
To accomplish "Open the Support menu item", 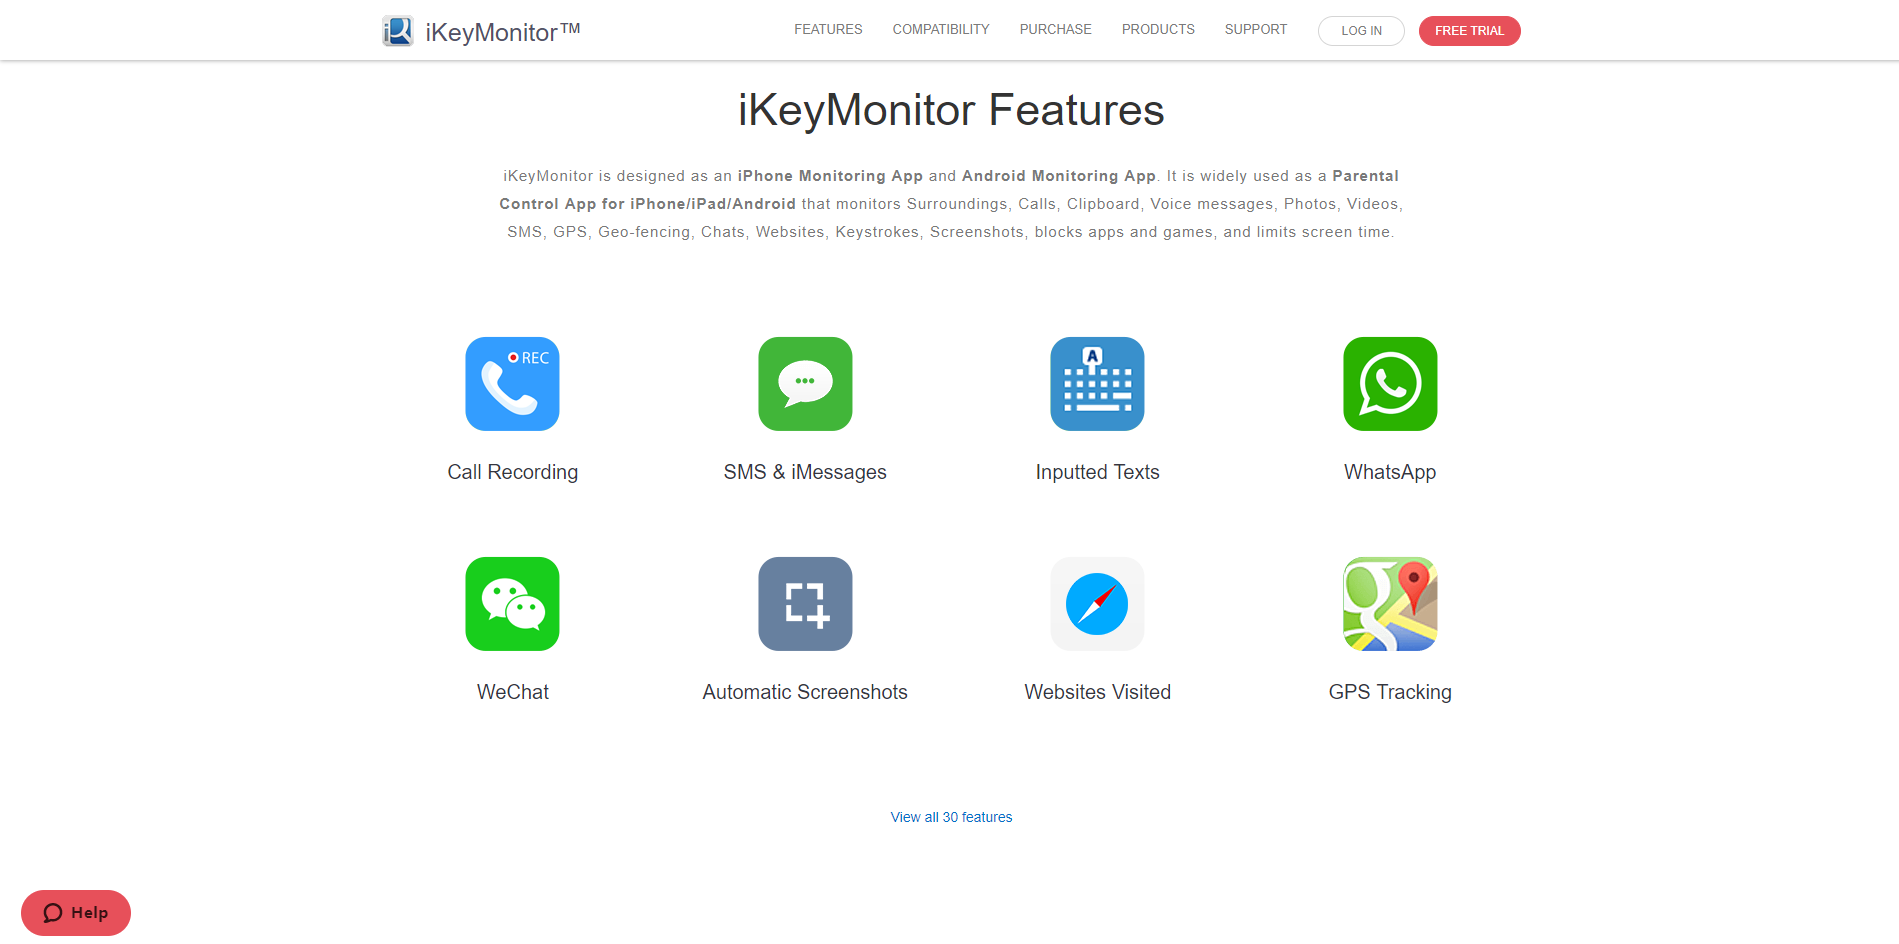I will tap(1256, 29).
